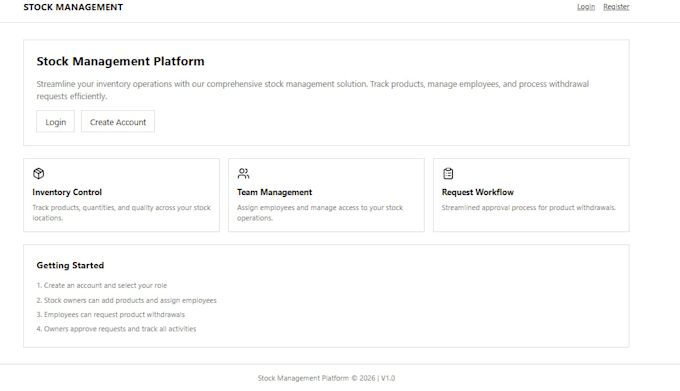The height and width of the screenshot is (391, 680).
Task: Click the Create Account button
Action: pyautogui.click(x=118, y=122)
